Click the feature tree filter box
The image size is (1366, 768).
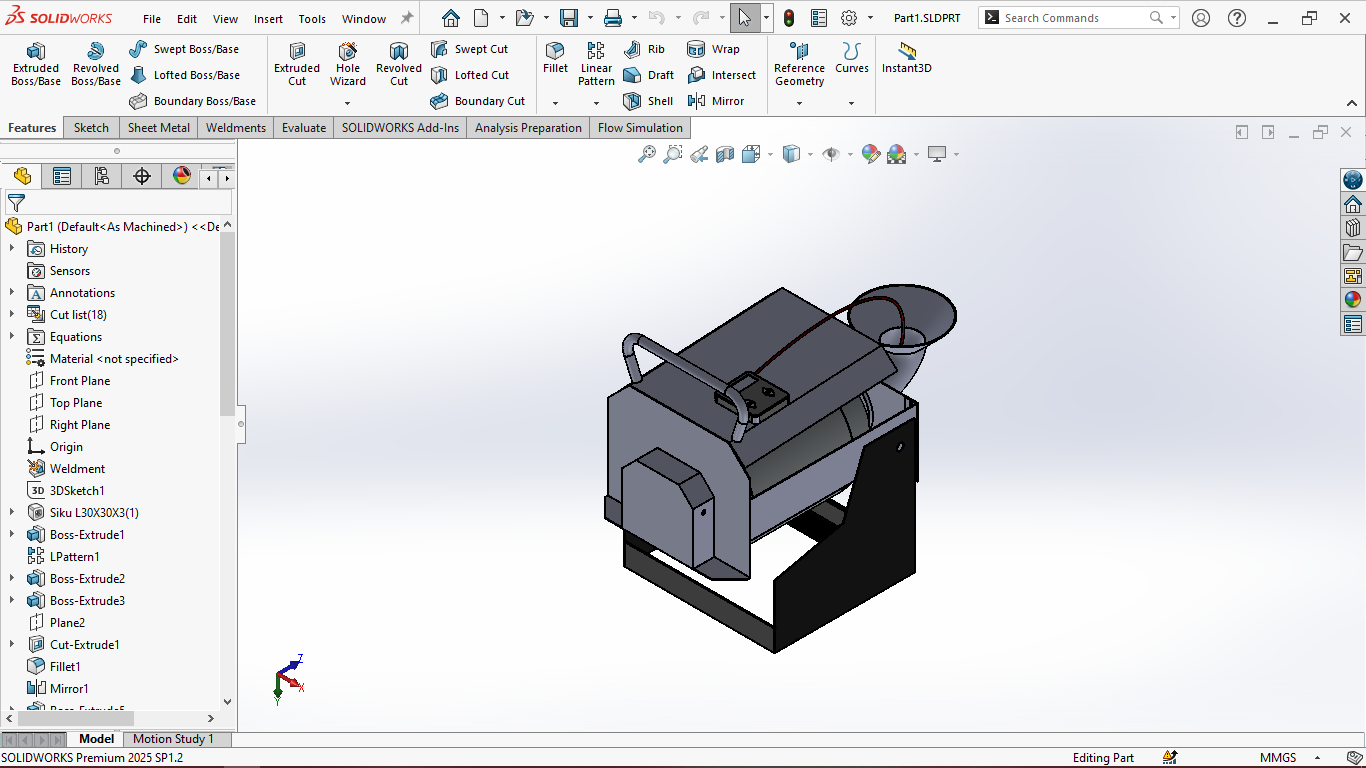pos(118,203)
